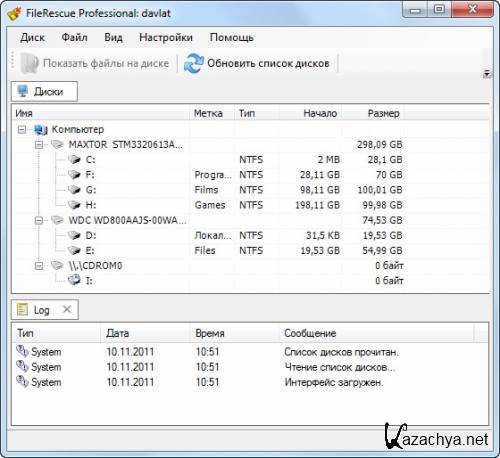The image size is (500, 458).
Task: Click the Чтение список дисков log icon
Action: 22,366
